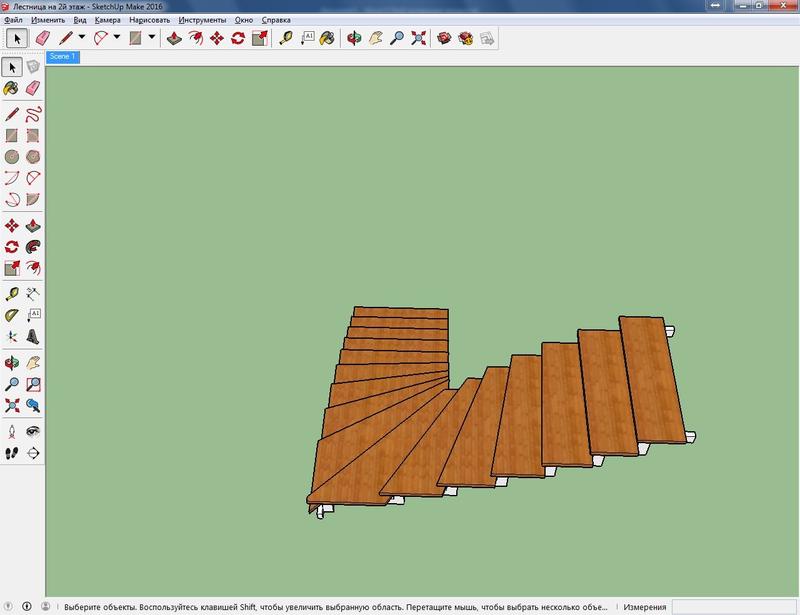Switch to the Scene 1 tab
The height and width of the screenshot is (615, 800).
(62, 57)
